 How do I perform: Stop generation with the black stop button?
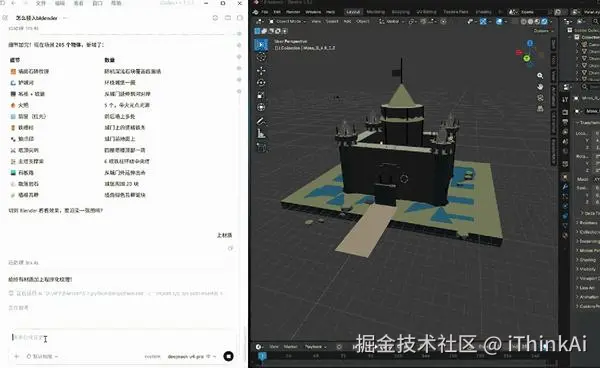(x=228, y=356)
